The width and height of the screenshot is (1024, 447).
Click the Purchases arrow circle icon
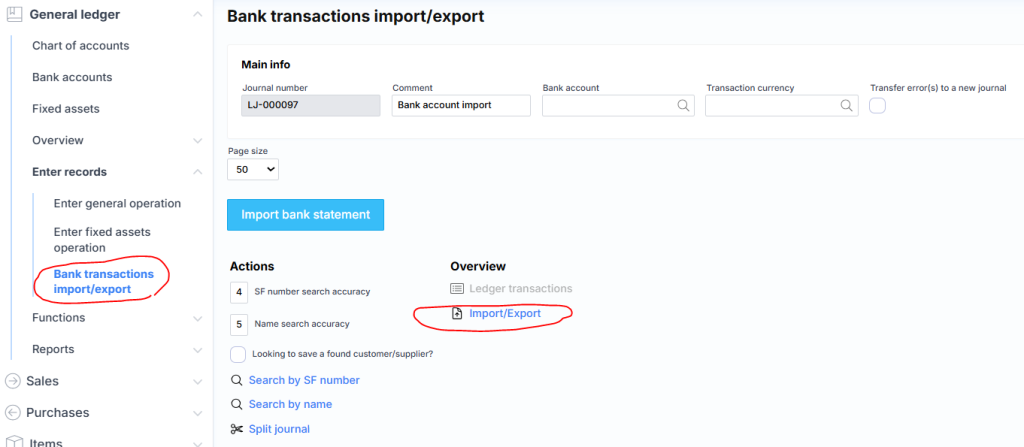(13, 413)
